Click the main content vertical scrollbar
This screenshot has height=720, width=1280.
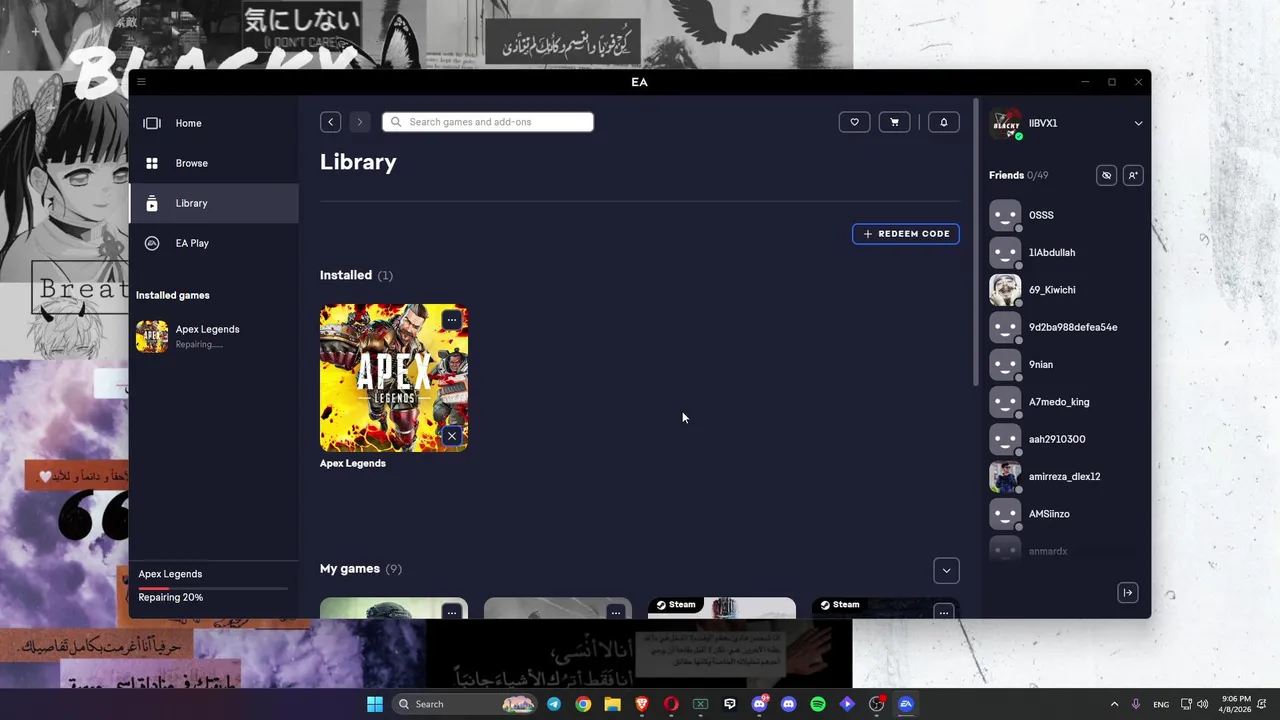(975, 242)
